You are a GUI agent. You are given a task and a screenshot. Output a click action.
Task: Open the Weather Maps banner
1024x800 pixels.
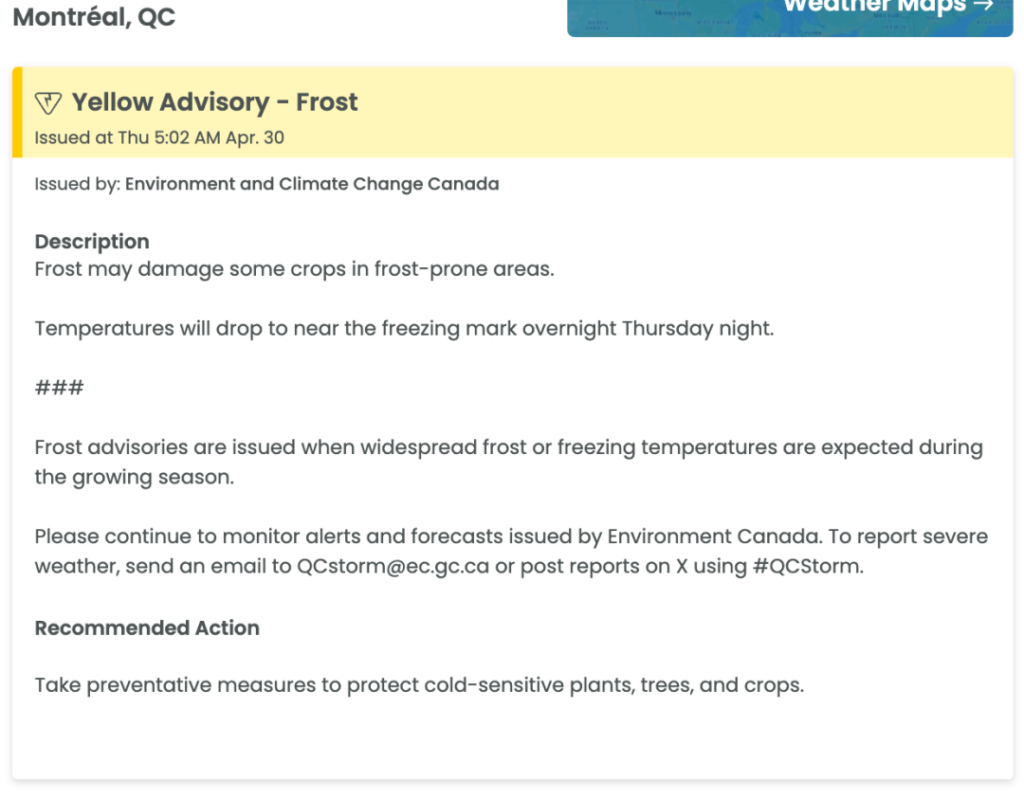click(x=790, y=18)
